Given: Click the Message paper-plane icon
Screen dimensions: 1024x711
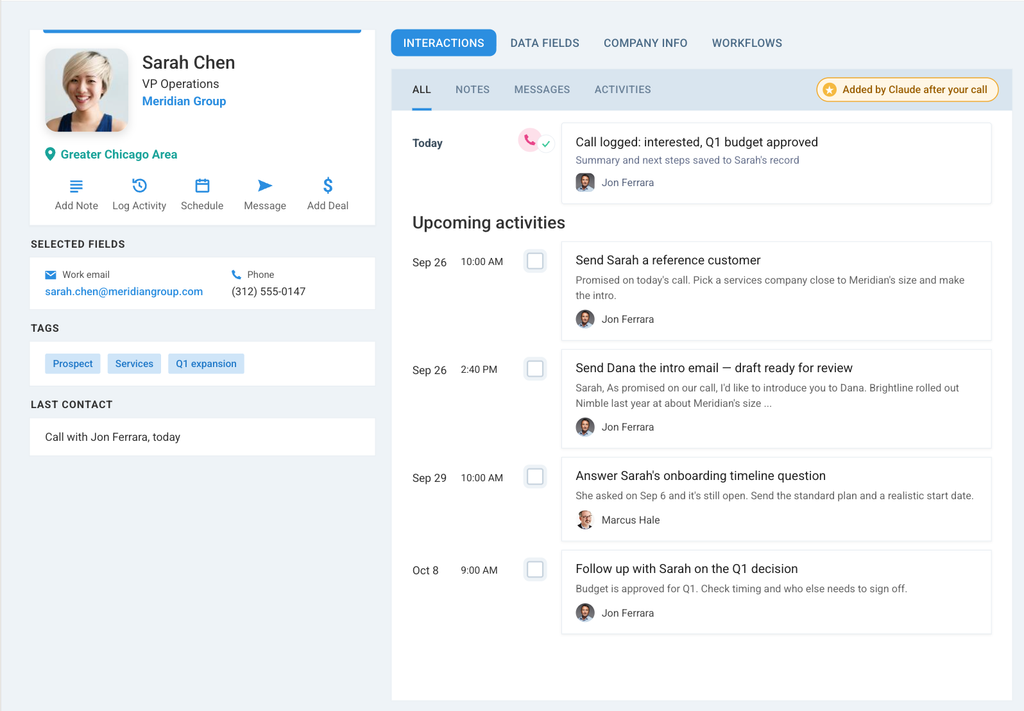Looking at the screenshot, I should (264, 185).
